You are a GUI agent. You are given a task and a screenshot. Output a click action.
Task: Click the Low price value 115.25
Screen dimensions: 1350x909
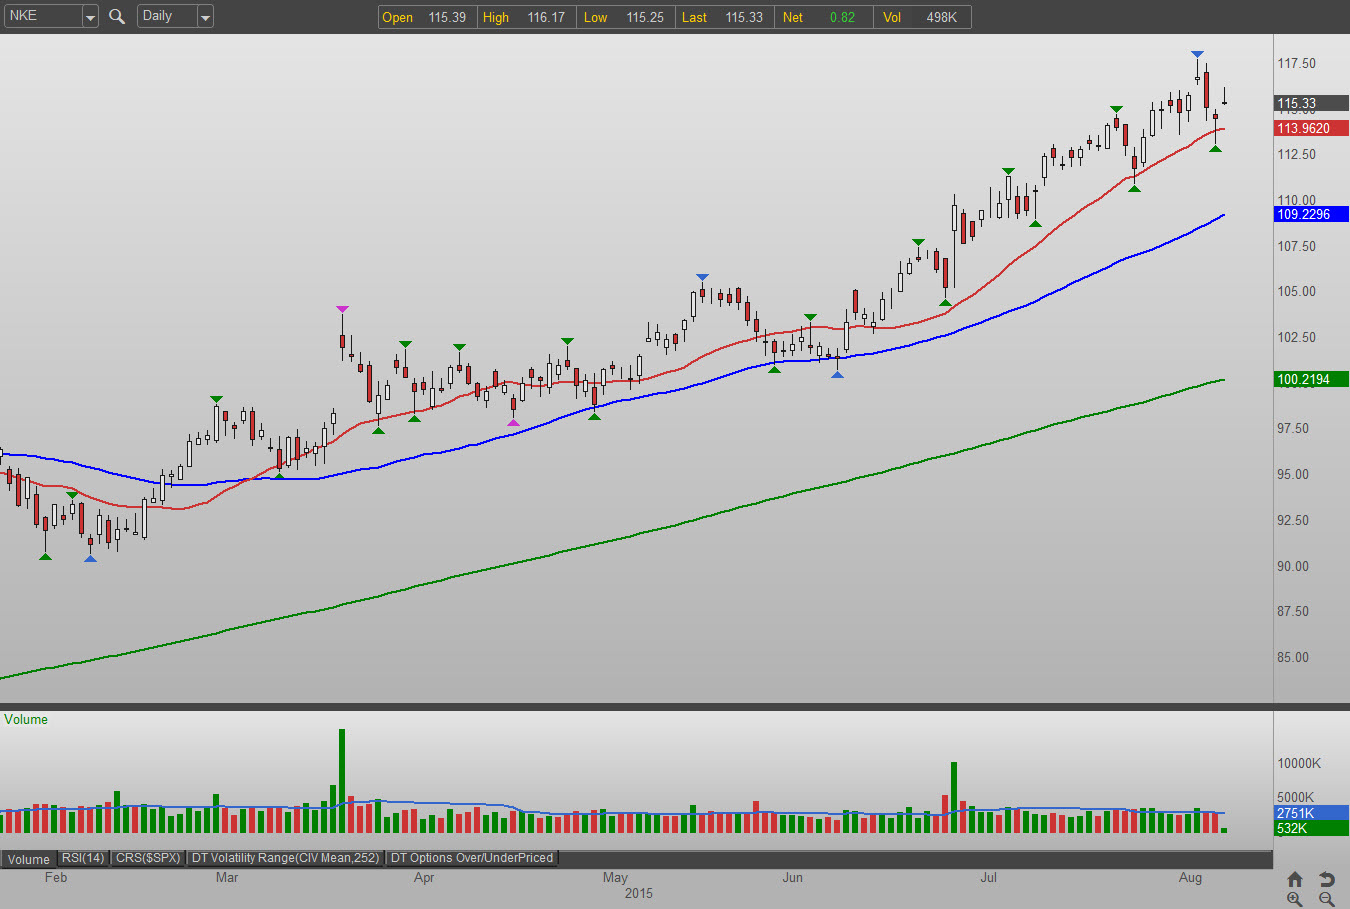point(645,17)
